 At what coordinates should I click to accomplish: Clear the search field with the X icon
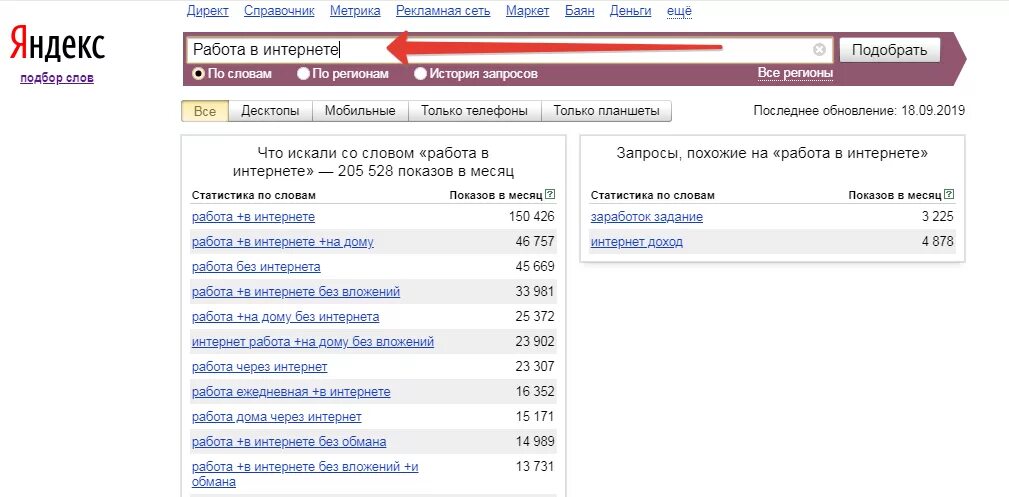[819, 50]
